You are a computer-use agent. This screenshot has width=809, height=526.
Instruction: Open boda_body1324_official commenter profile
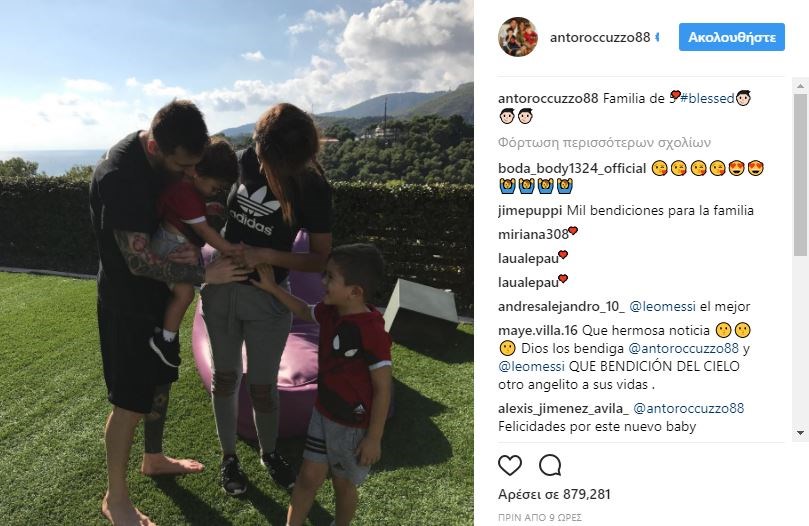(x=572, y=168)
